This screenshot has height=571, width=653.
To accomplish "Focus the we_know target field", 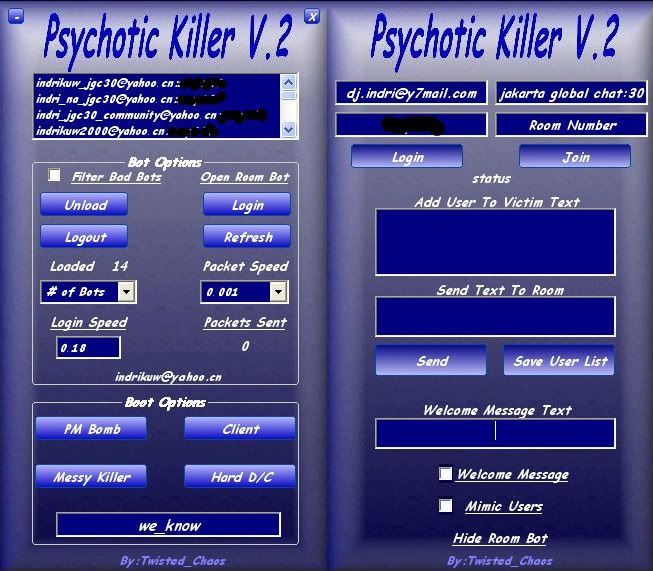I will (x=169, y=525).
